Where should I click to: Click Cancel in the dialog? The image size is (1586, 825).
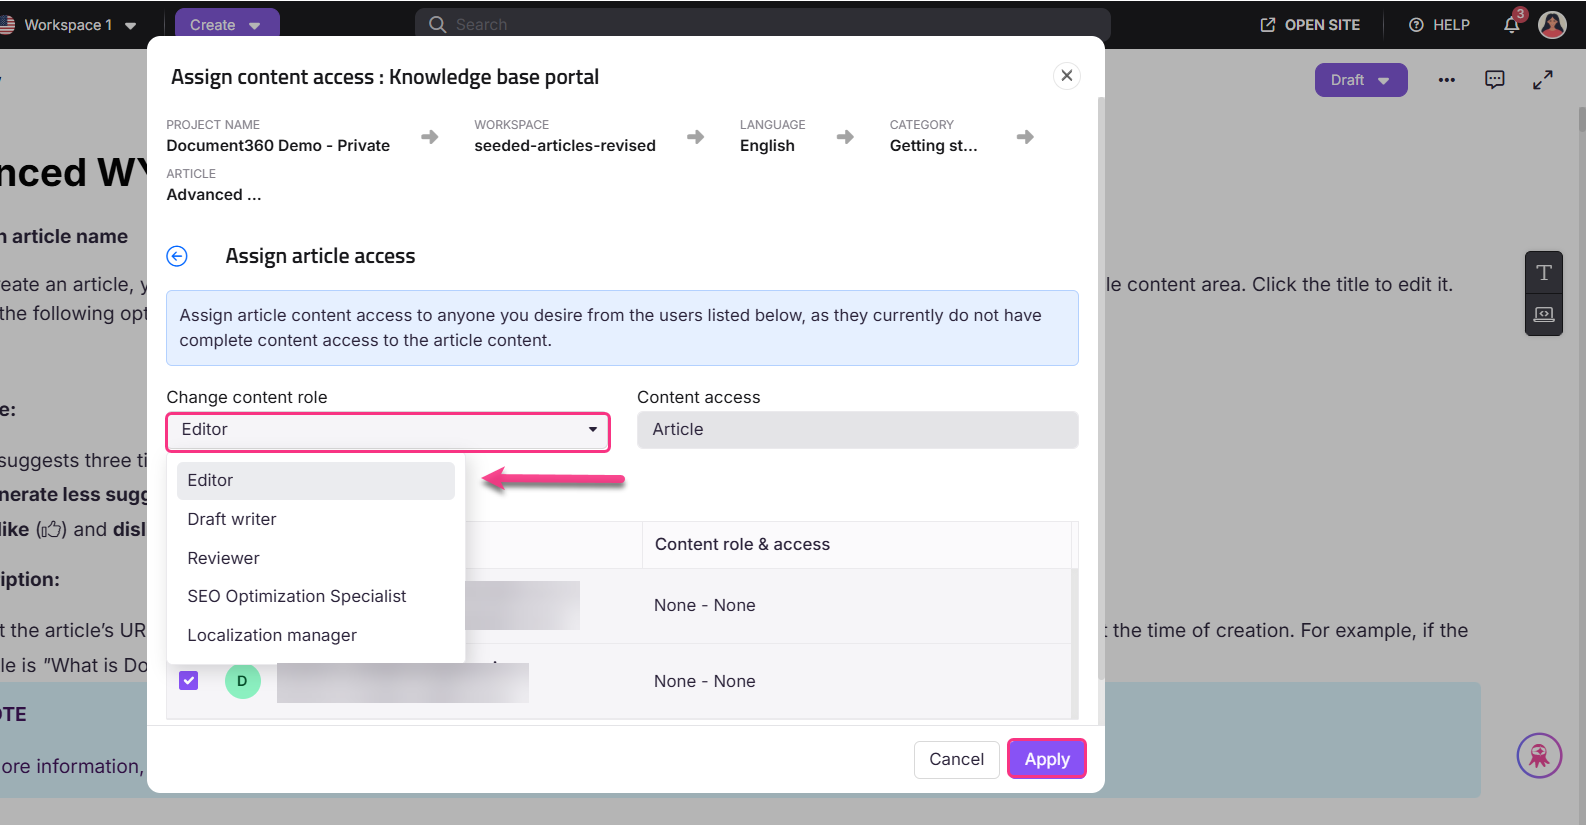tap(956, 759)
